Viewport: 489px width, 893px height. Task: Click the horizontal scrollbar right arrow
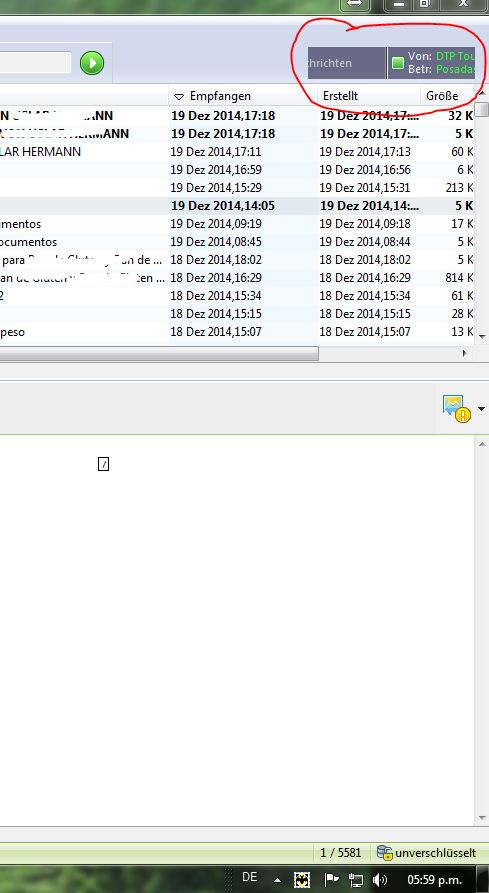click(465, 353)
